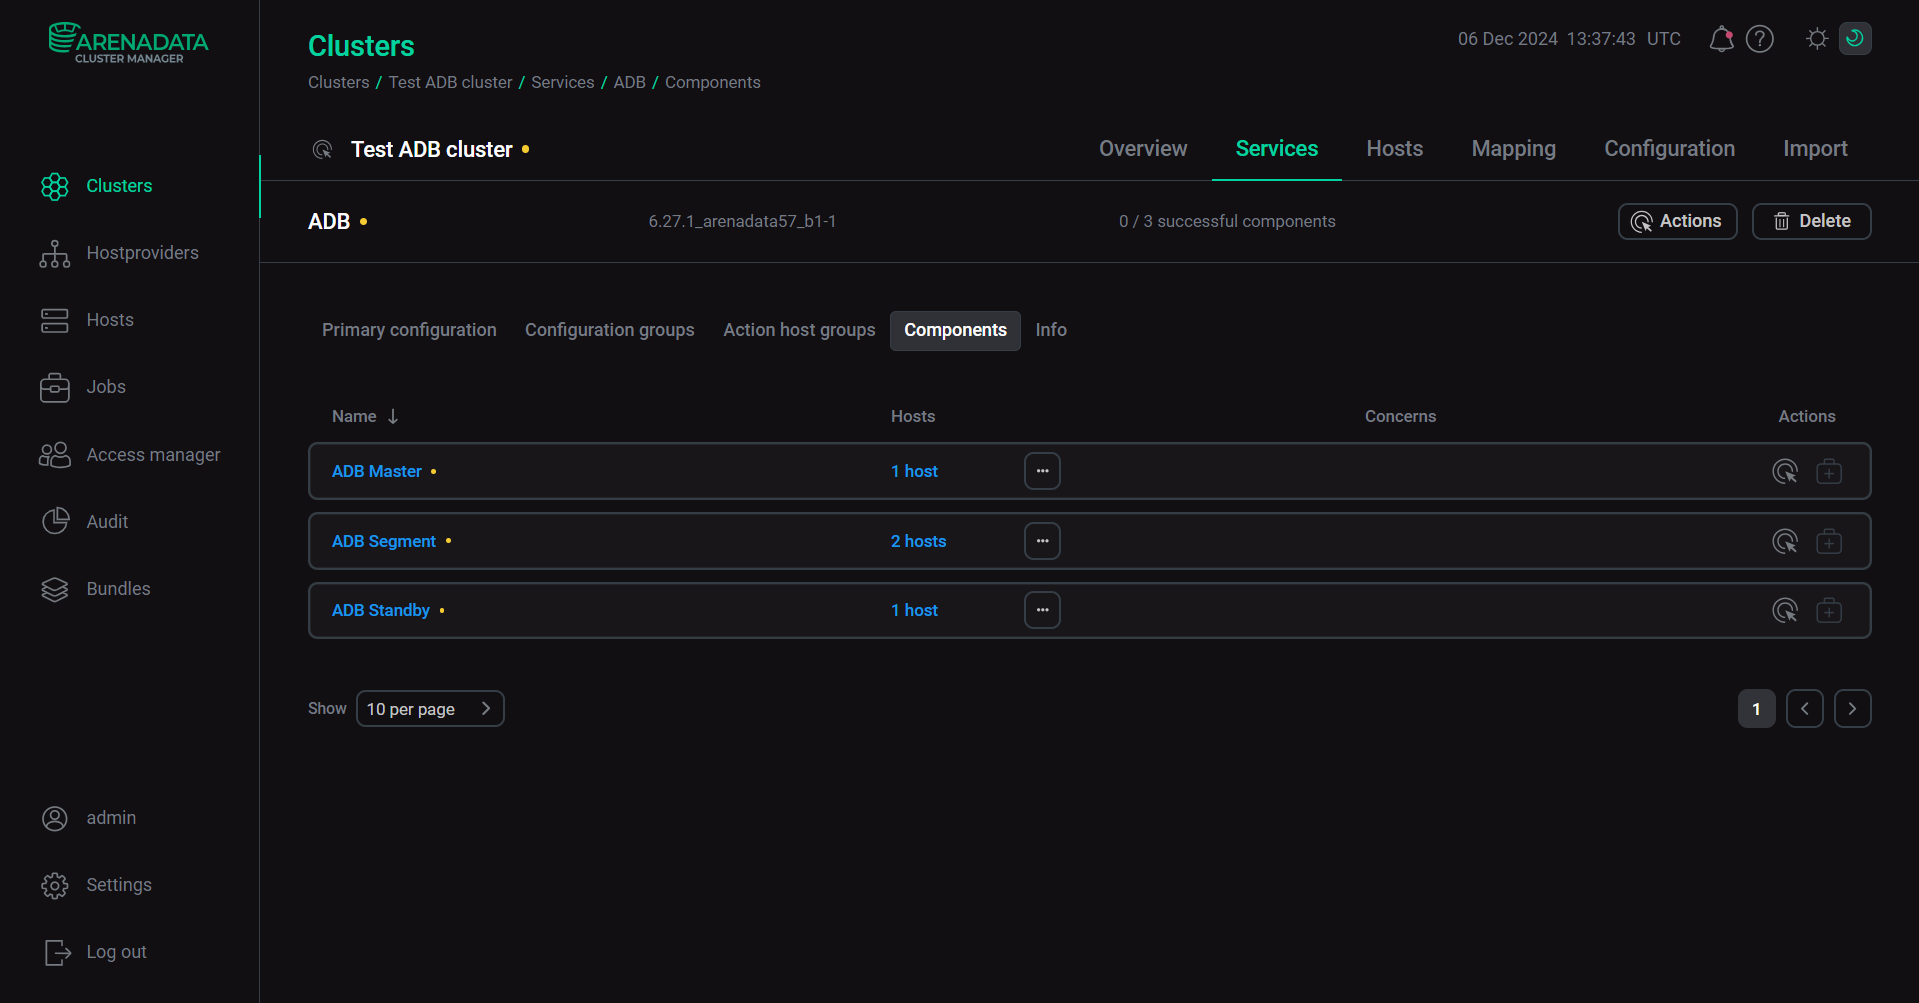The image size is (1919, 1003).
Task: Go to the previous page
Action: point(1805,709)
